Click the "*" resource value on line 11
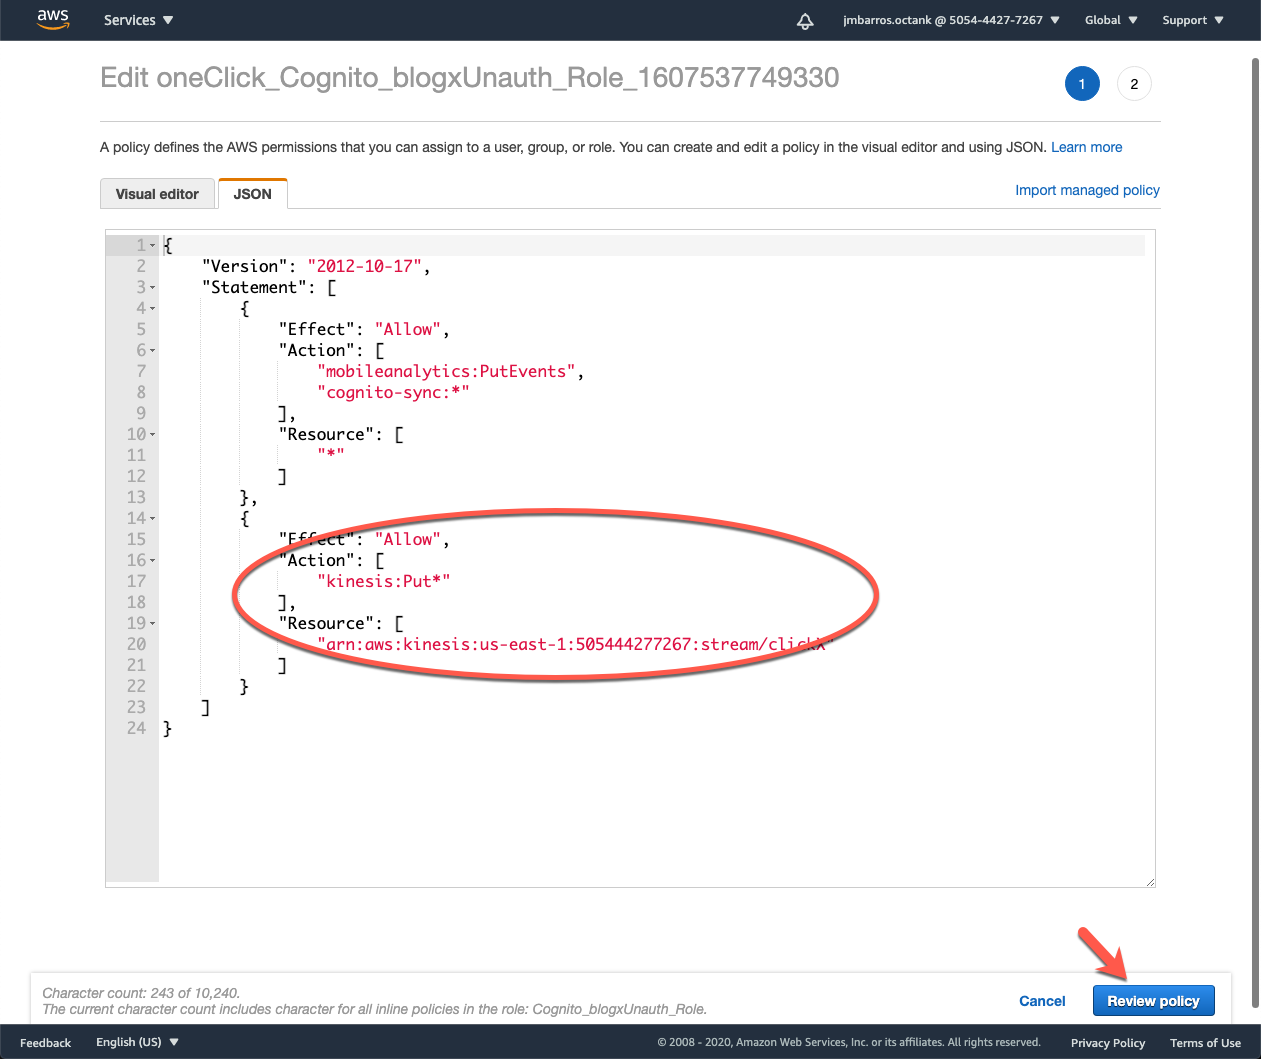 tap(331, 455)
